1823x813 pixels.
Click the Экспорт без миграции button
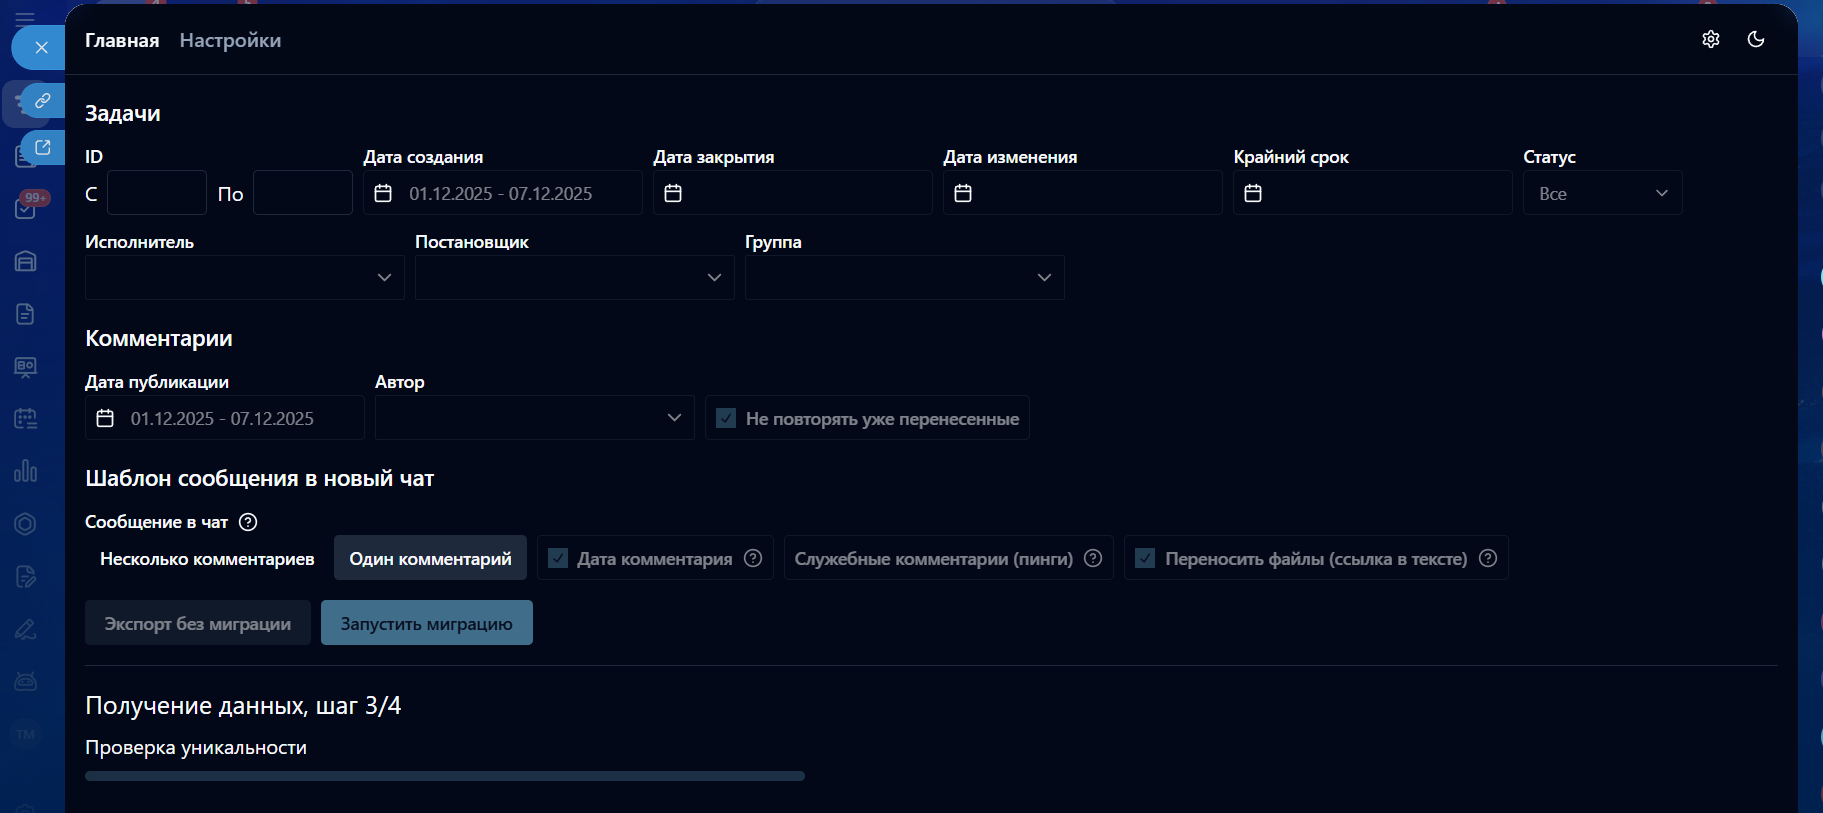click(198, 623)
